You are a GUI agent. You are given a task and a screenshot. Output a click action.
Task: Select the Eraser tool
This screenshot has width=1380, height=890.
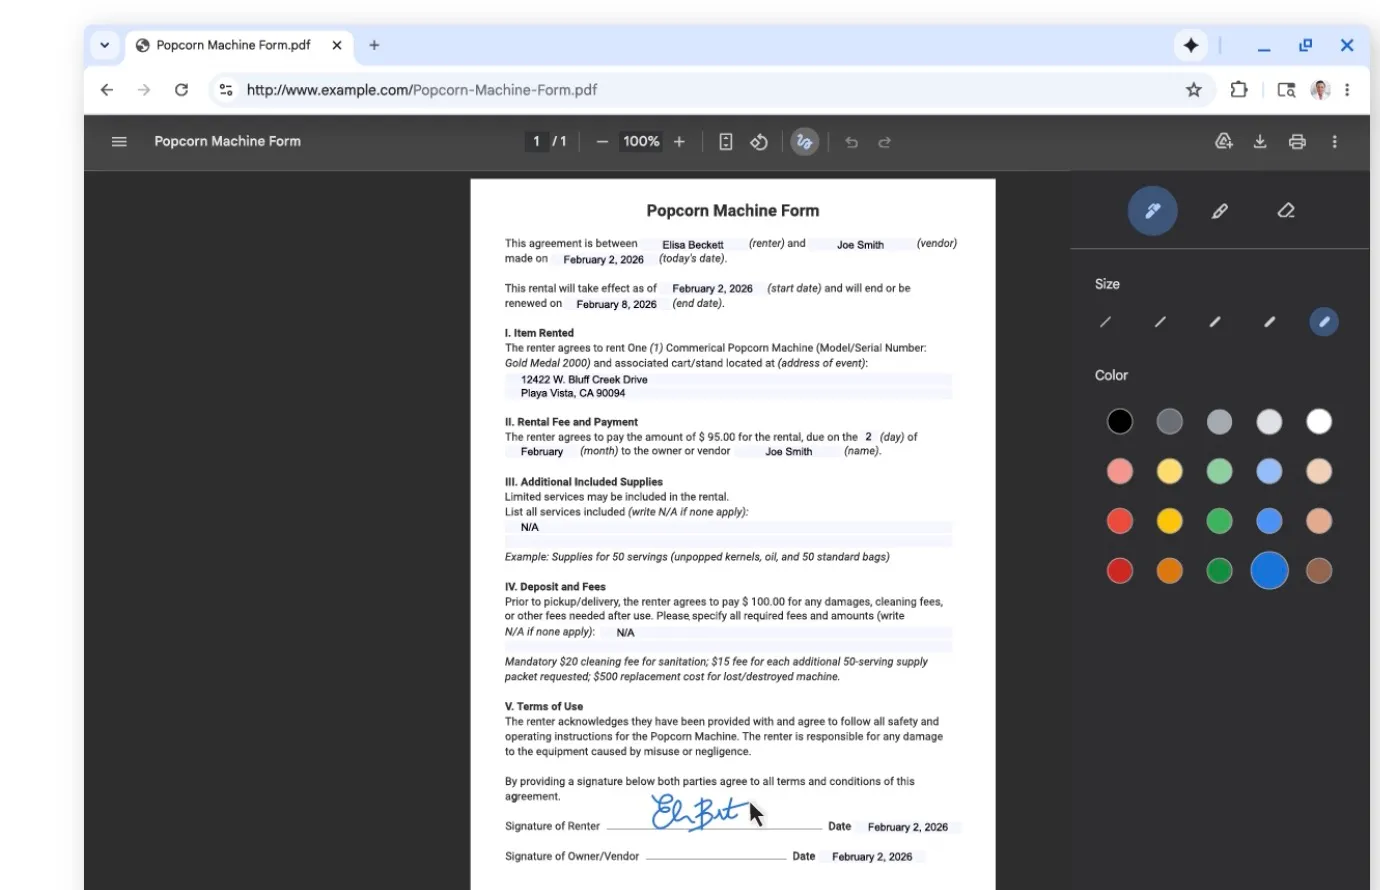[x=1286, y=211]
